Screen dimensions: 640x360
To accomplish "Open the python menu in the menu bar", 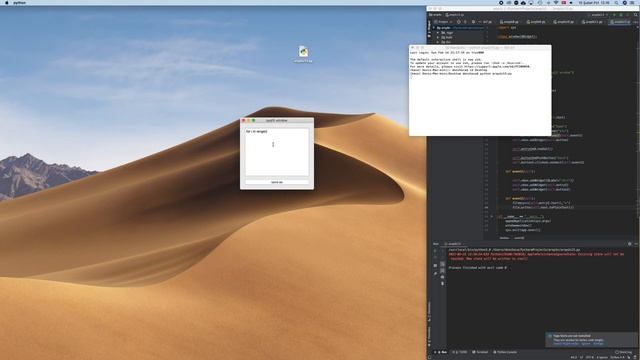I will point(19,2).
